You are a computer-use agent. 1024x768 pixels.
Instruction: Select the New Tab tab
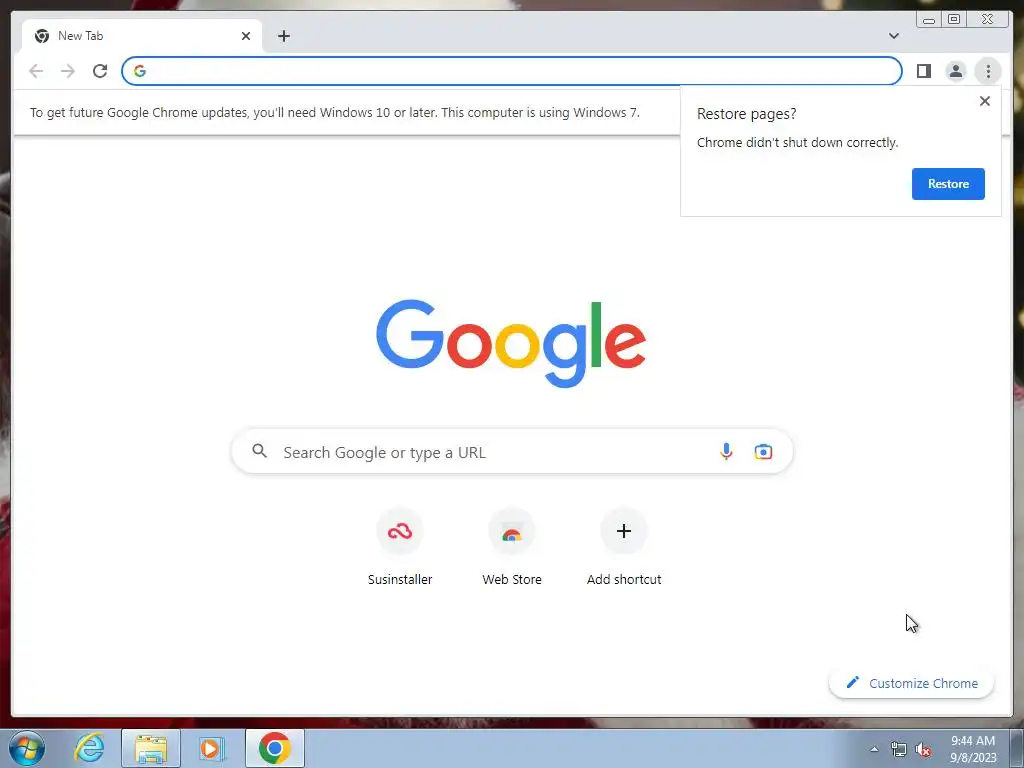coord(142,36)
